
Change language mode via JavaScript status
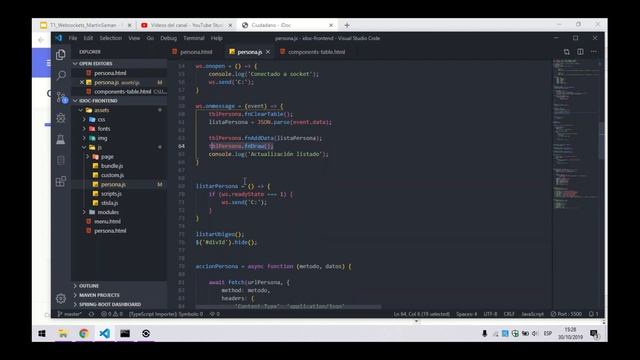click(x=532, y=314)
